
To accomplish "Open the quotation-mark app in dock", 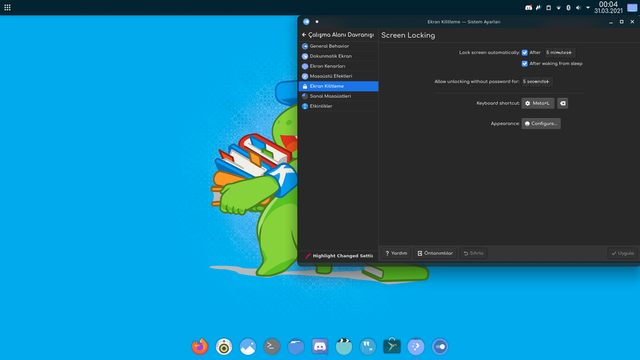I will point(368,347).
